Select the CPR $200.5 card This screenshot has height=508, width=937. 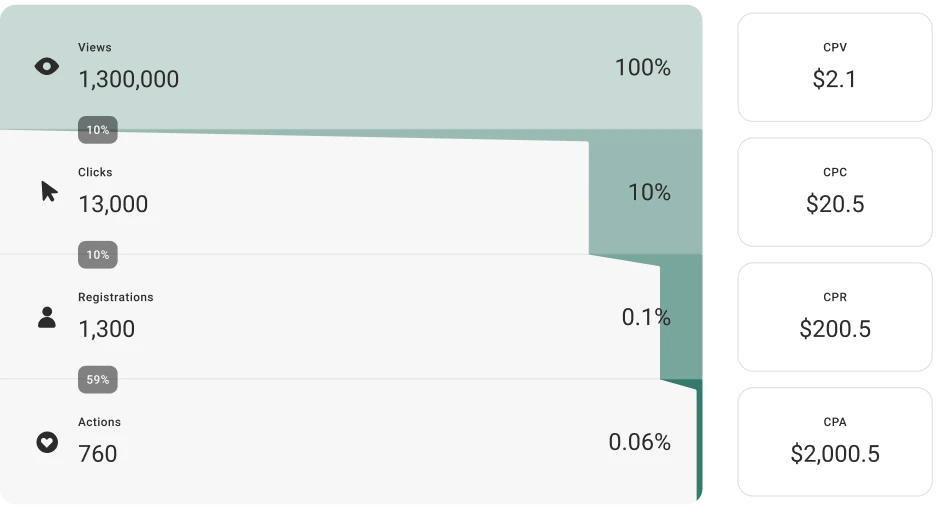835,317
